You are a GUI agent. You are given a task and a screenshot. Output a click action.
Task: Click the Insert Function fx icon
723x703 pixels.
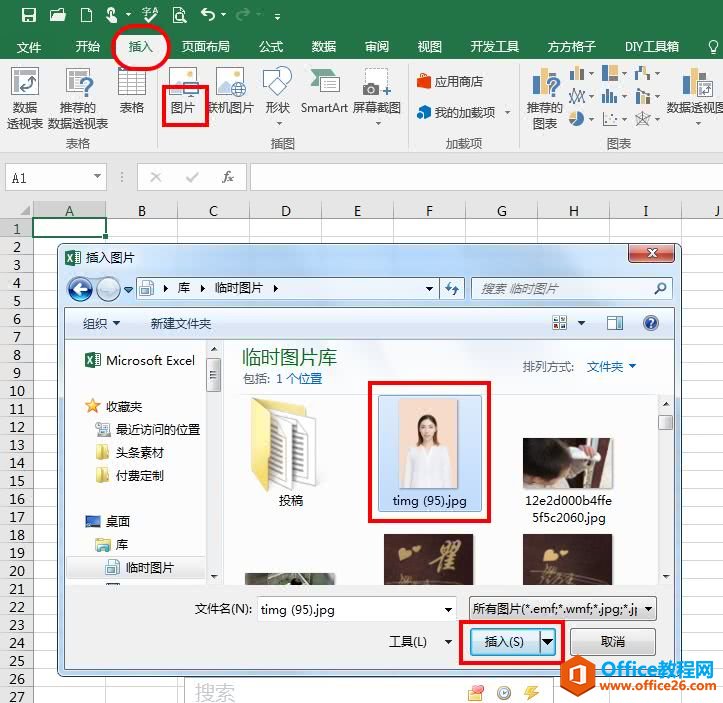click(228, 177)
